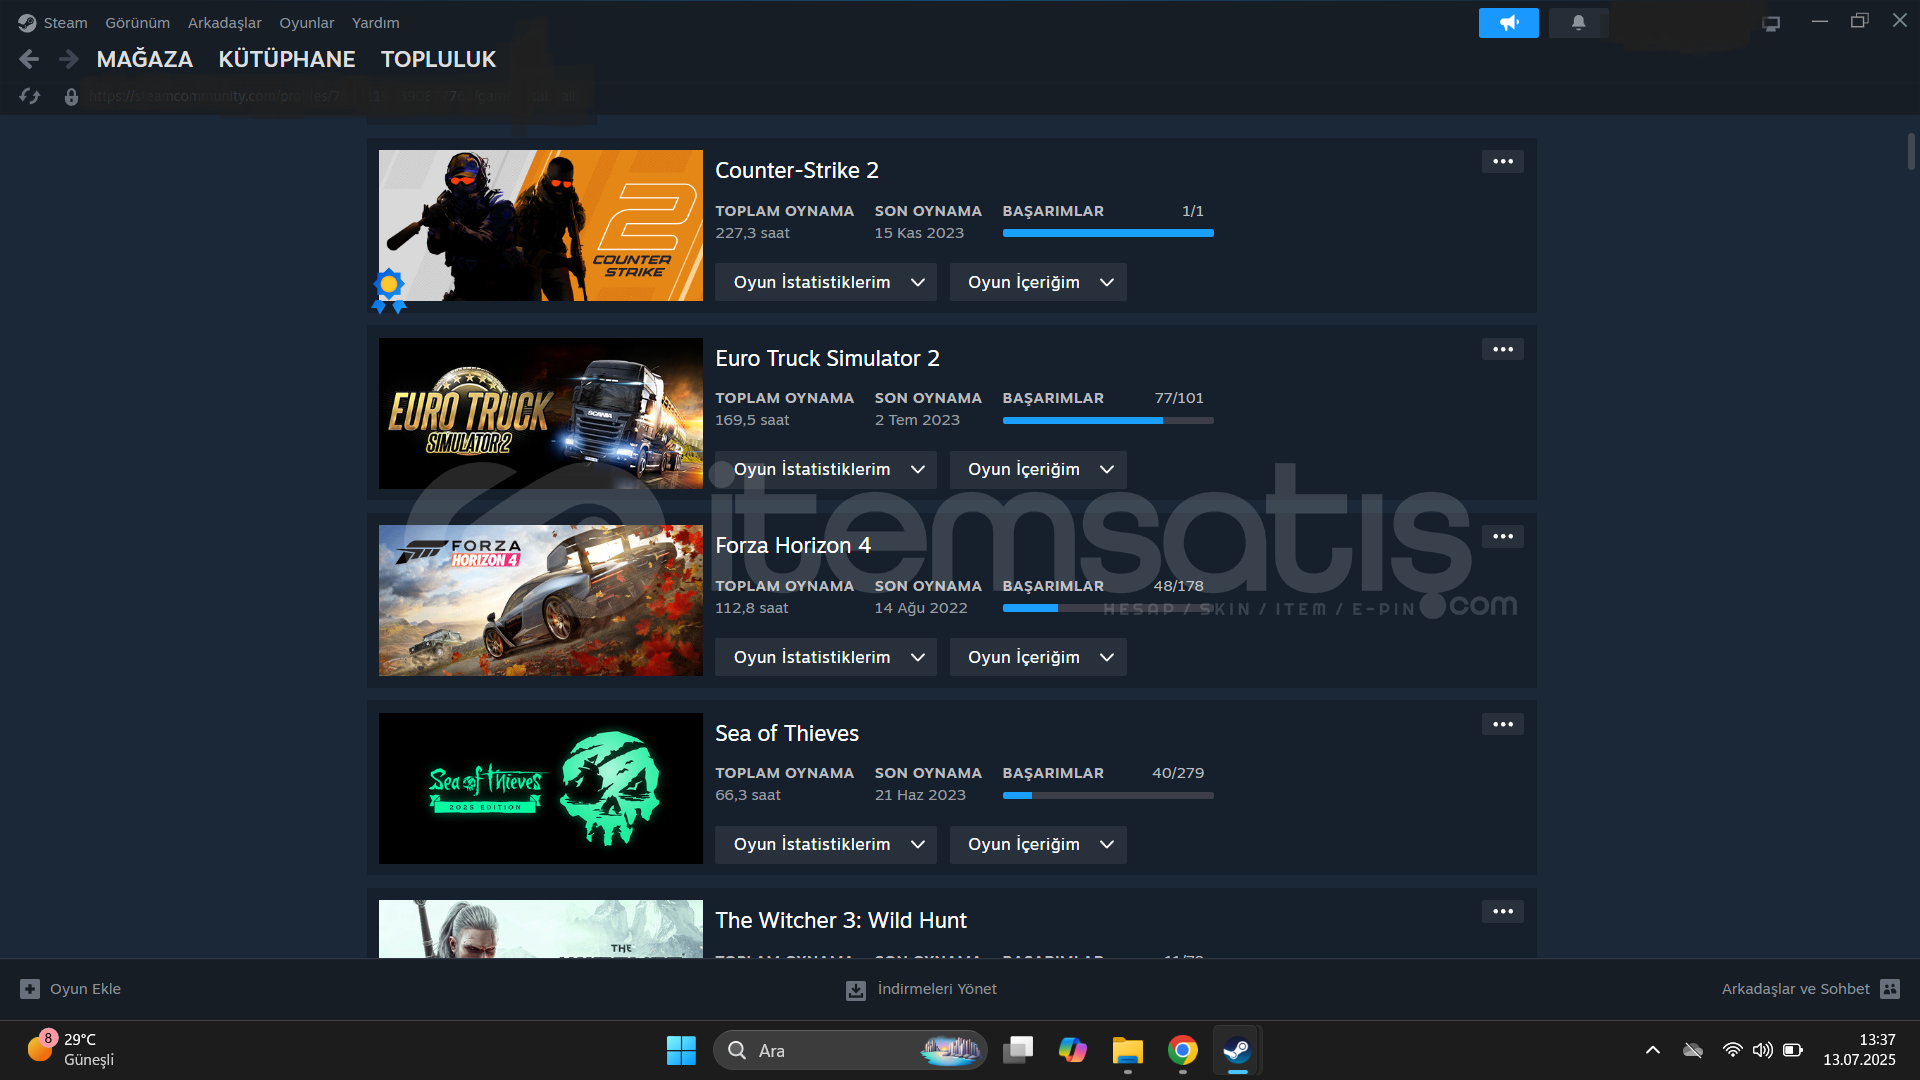Open Task View in the taskbar
Image resolution: width=1920 pixels, height=1080 pixels.
1018,1050
